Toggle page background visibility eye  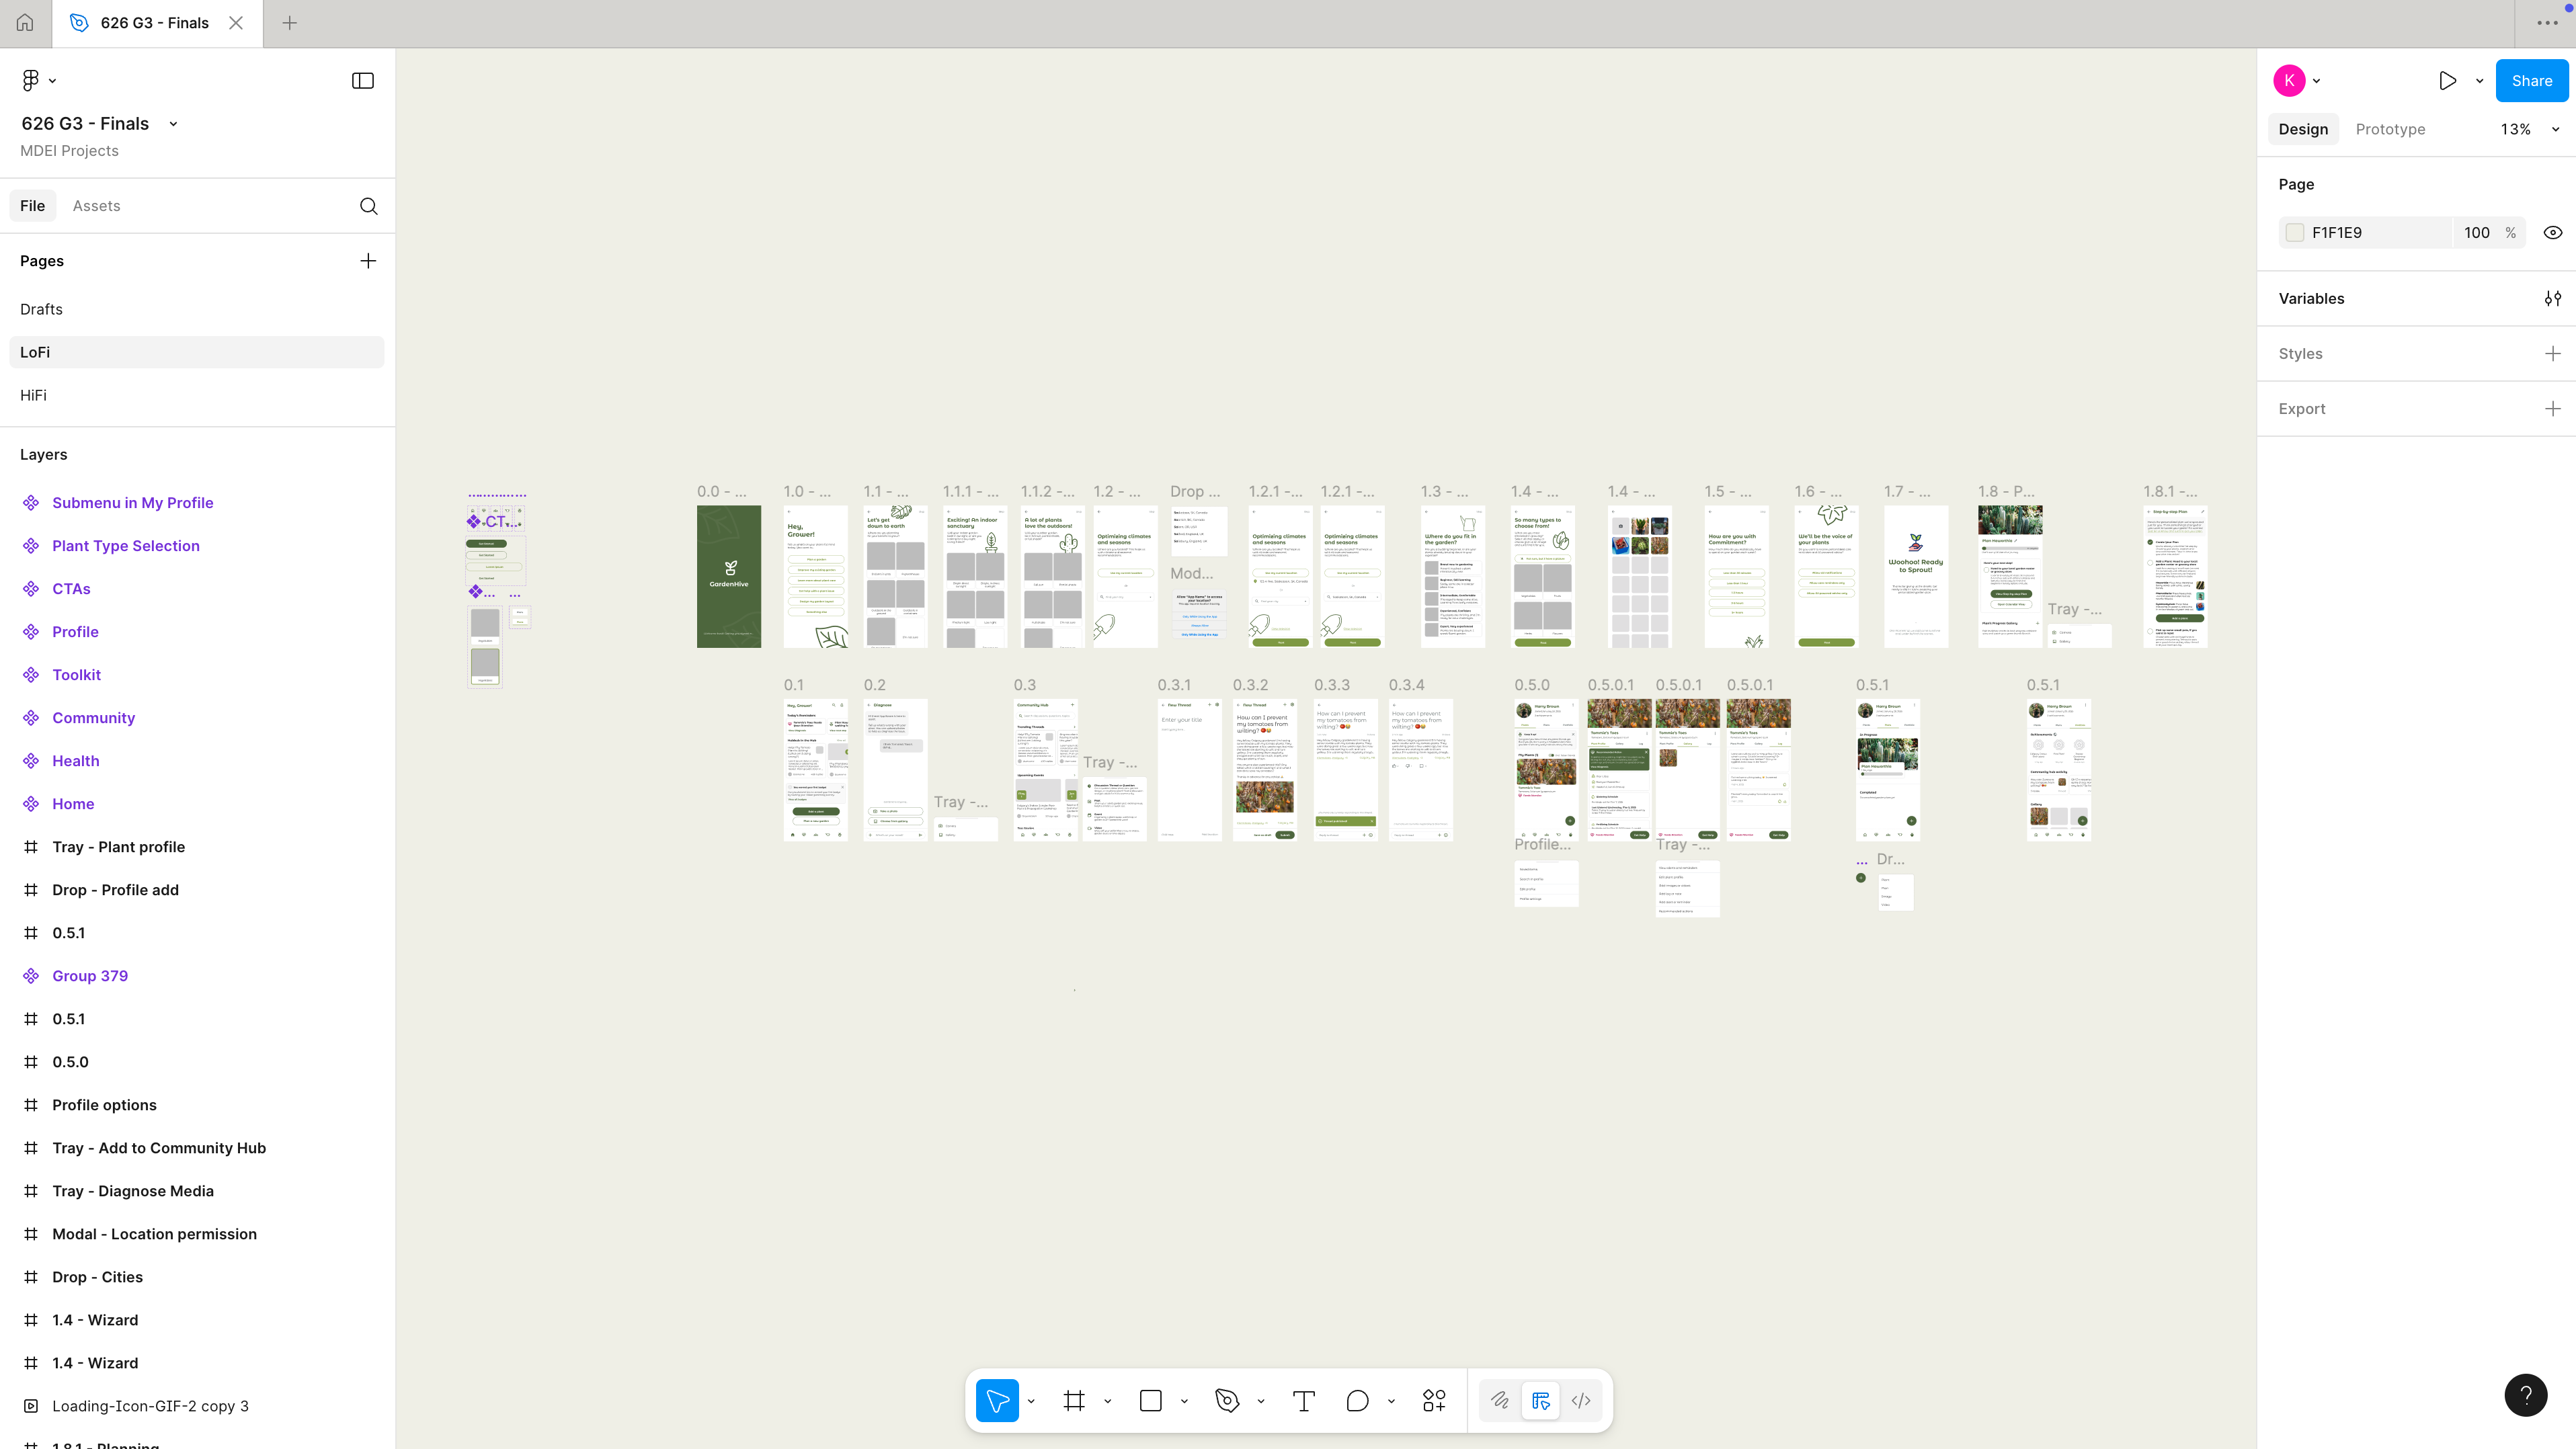(x=2552, y=233)
